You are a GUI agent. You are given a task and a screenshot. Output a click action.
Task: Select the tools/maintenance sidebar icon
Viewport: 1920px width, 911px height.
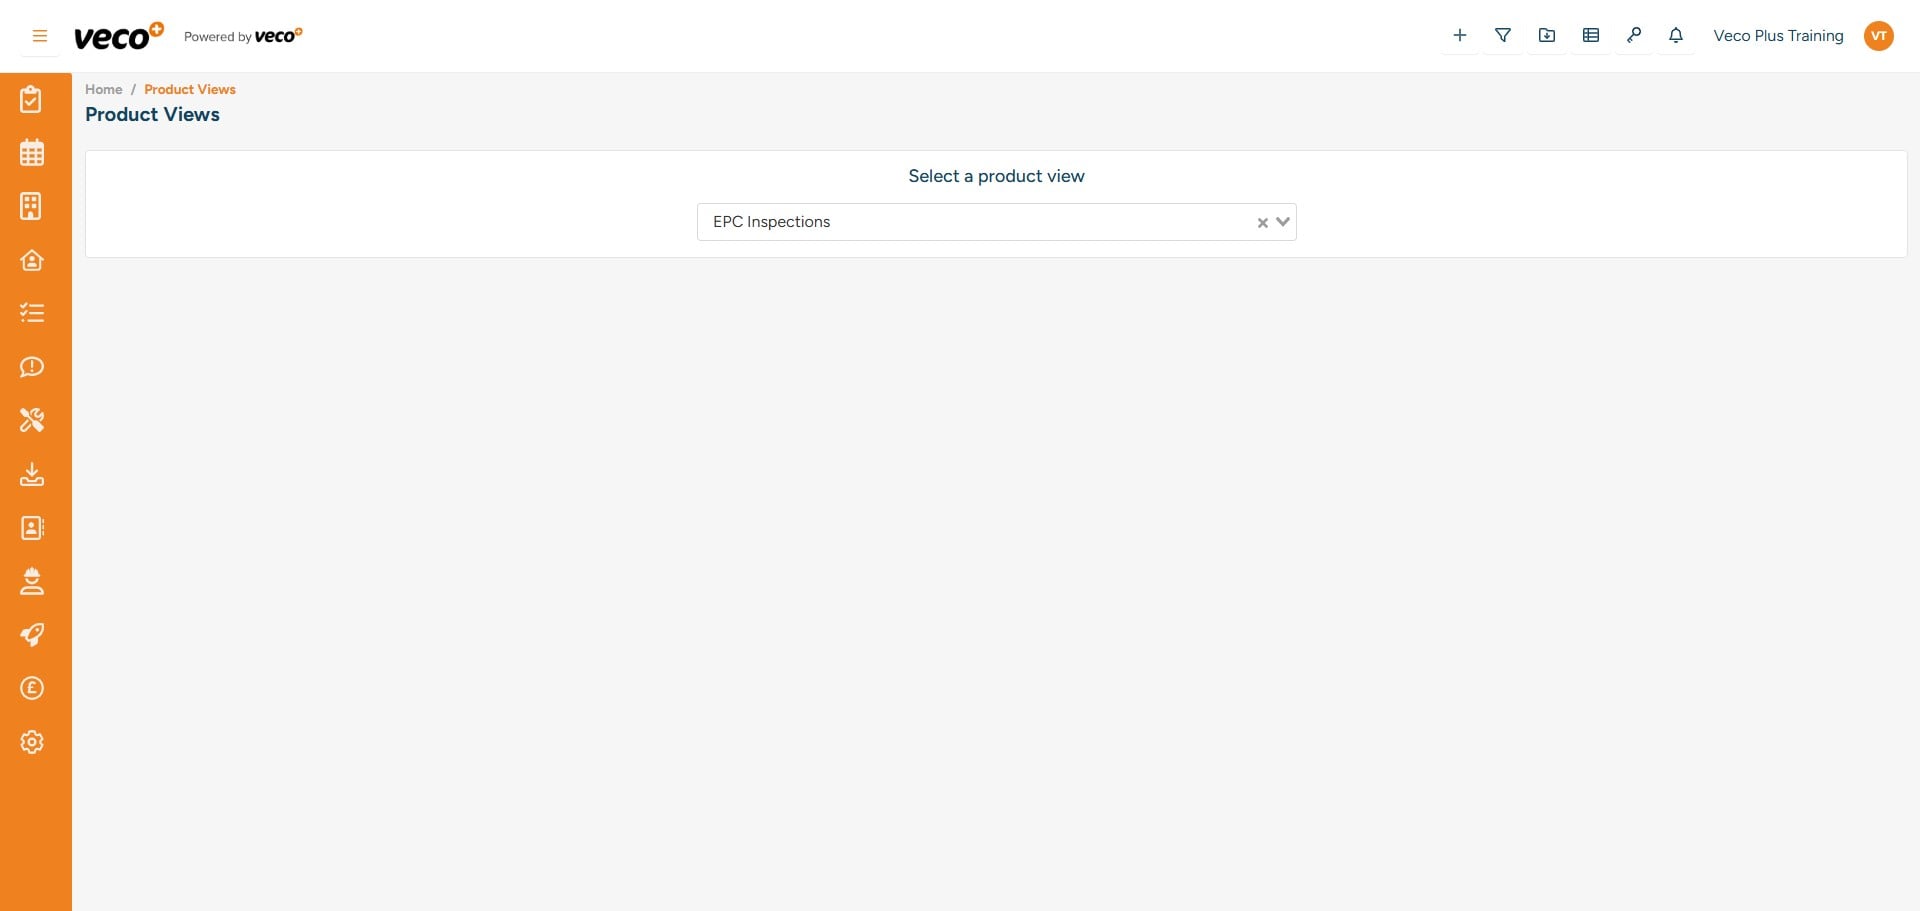(x=31, y=420)
